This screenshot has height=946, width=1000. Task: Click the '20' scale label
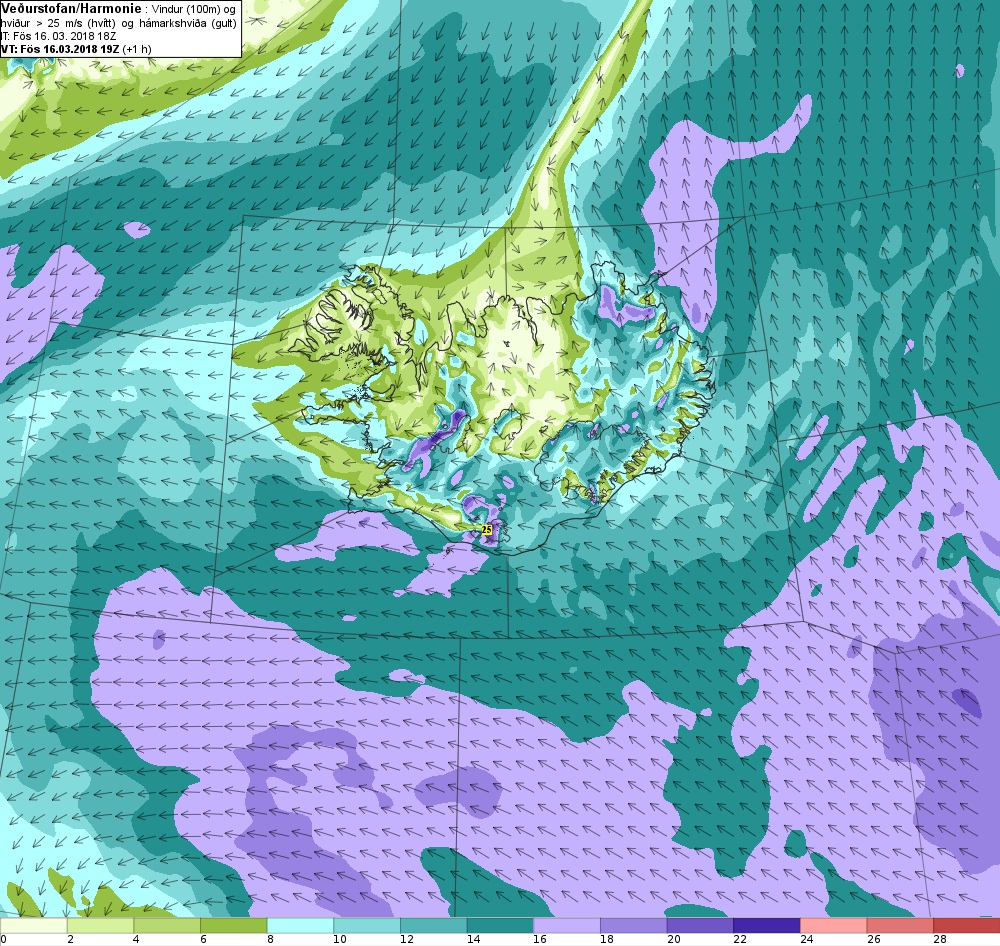(x=673, y=939)
